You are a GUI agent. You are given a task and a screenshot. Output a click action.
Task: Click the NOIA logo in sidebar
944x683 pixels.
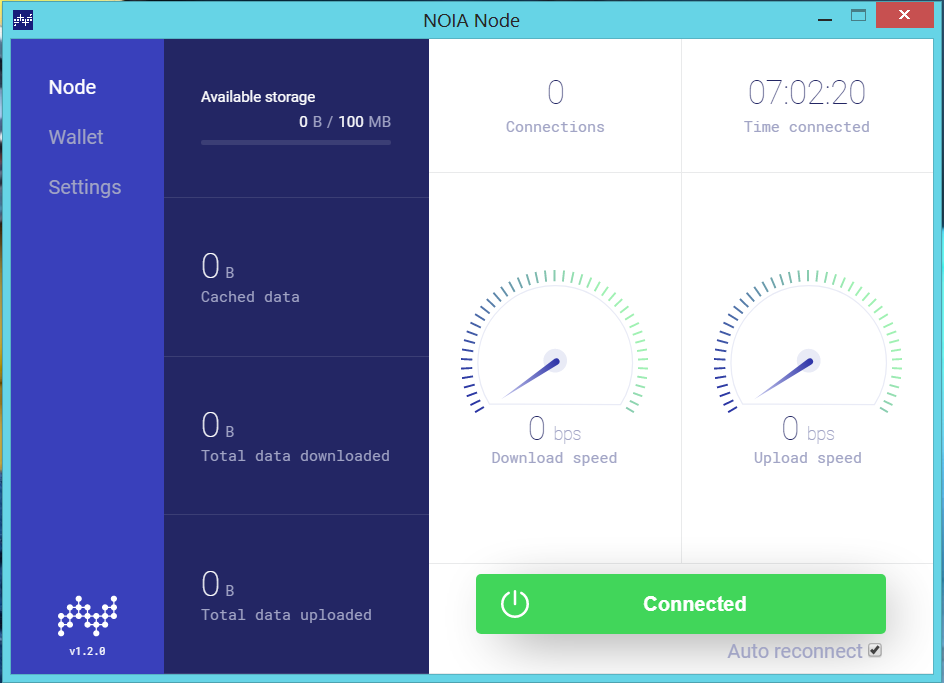(87, 616)
